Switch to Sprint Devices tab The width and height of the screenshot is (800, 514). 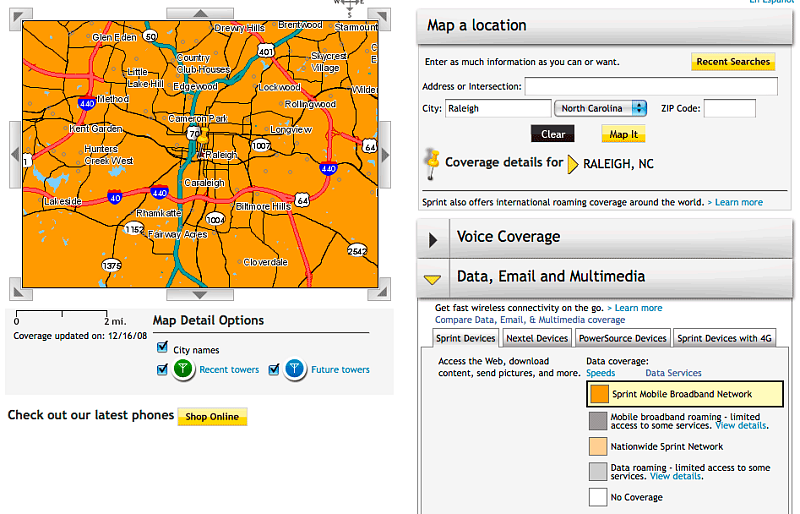pos(465,338)
